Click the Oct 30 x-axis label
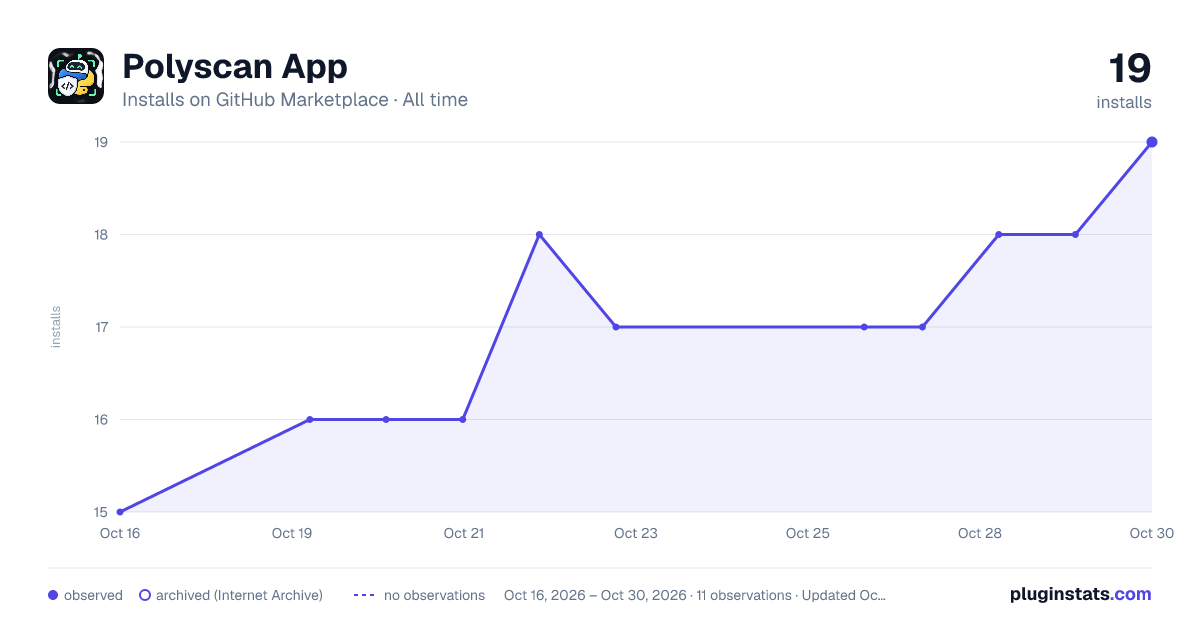 (1151, 533)
